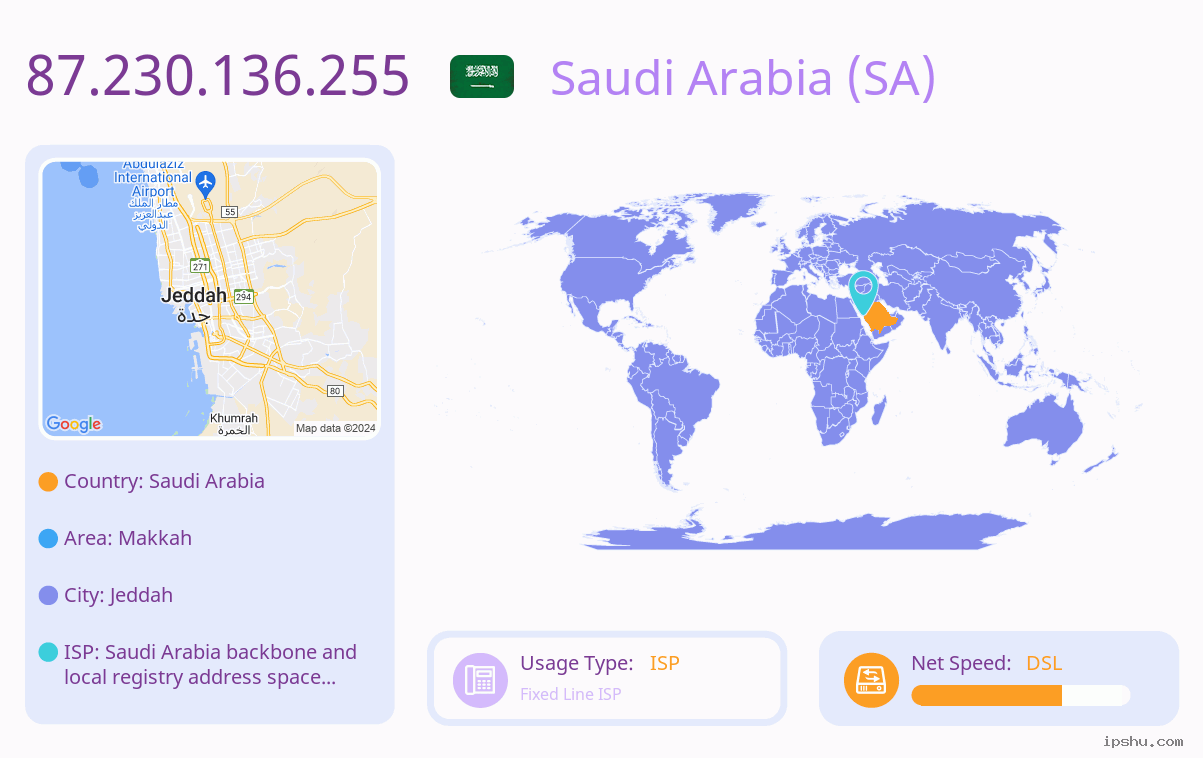1203x758 pixels.
Task: Click the telephone Usage Type icon
Action: point(480,680)
